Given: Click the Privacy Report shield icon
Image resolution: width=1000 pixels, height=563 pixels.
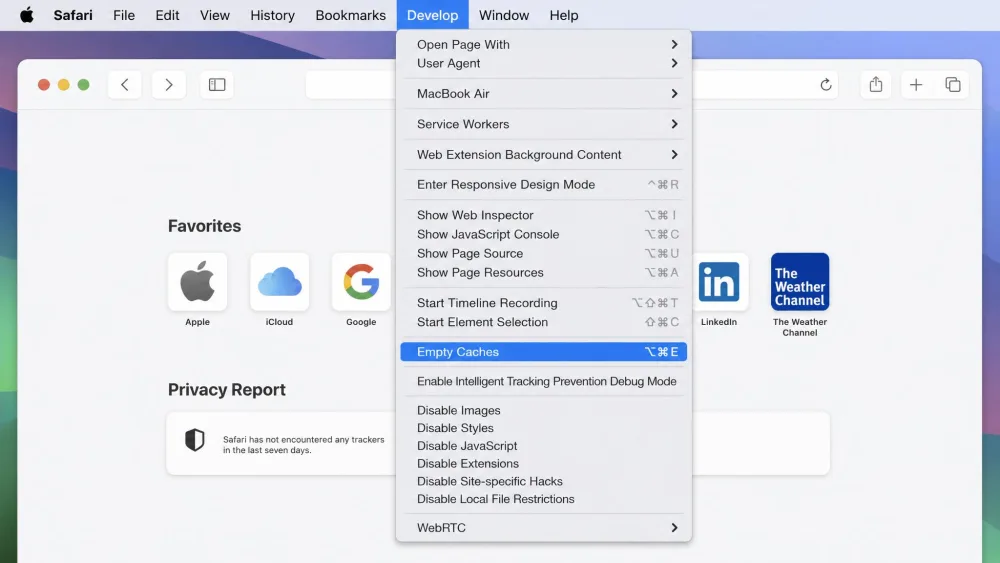Looking at the screenshot, I should click(195, 440).
